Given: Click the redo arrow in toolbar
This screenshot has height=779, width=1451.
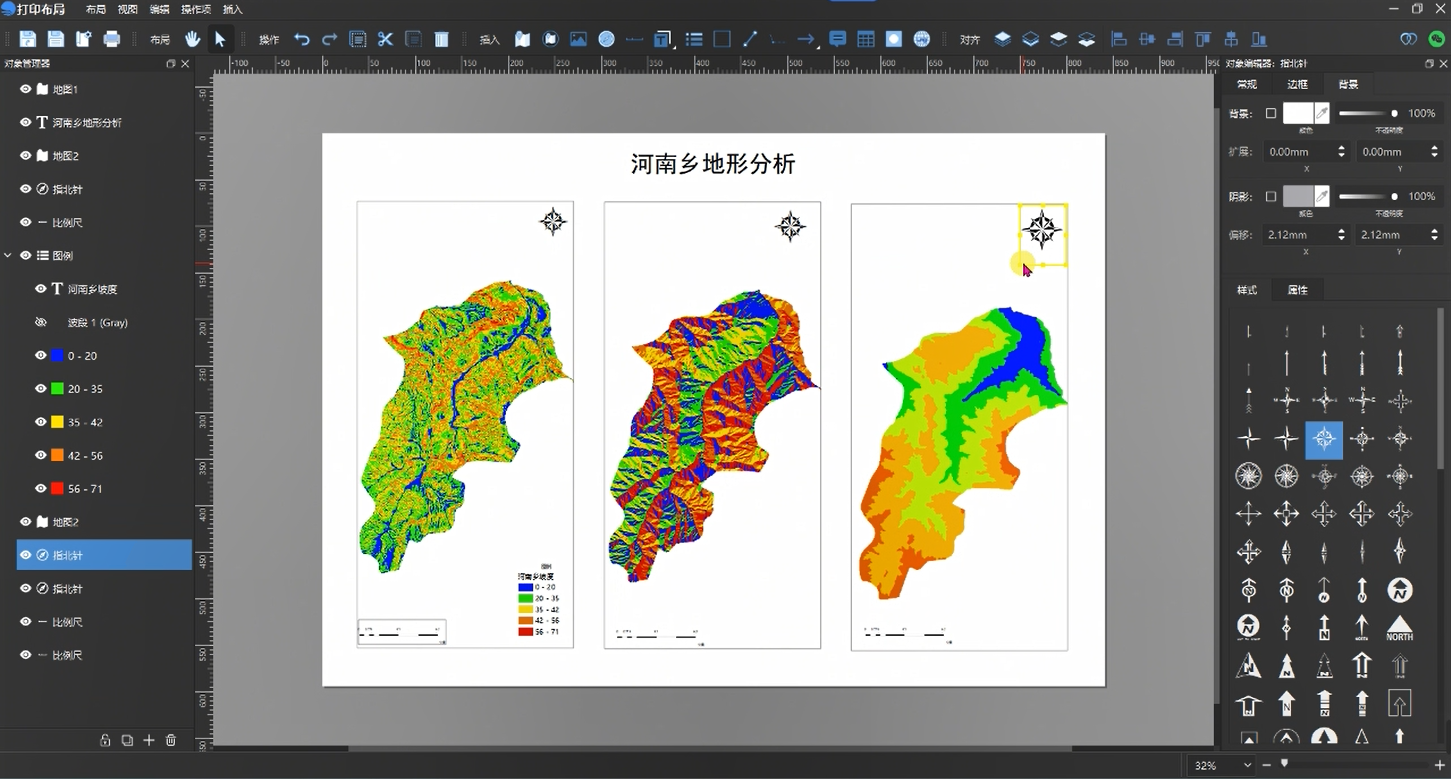Looking at the screenshot, I should click(x=329, y=39).
